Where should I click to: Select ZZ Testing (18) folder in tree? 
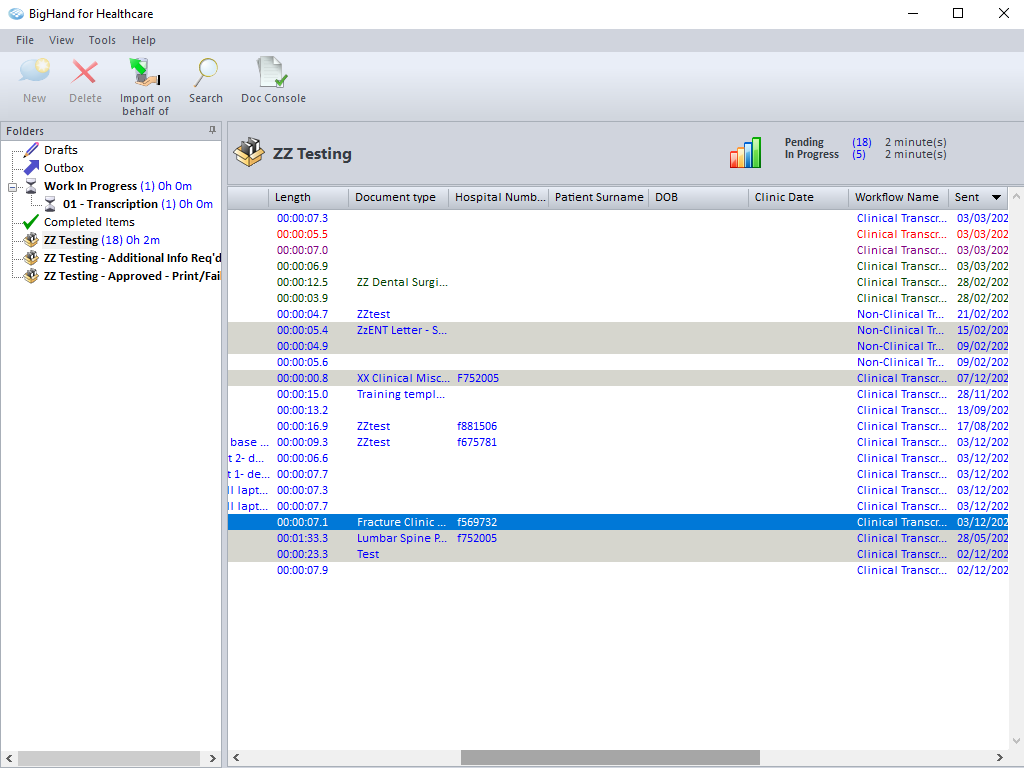click(x=101, y=240)
